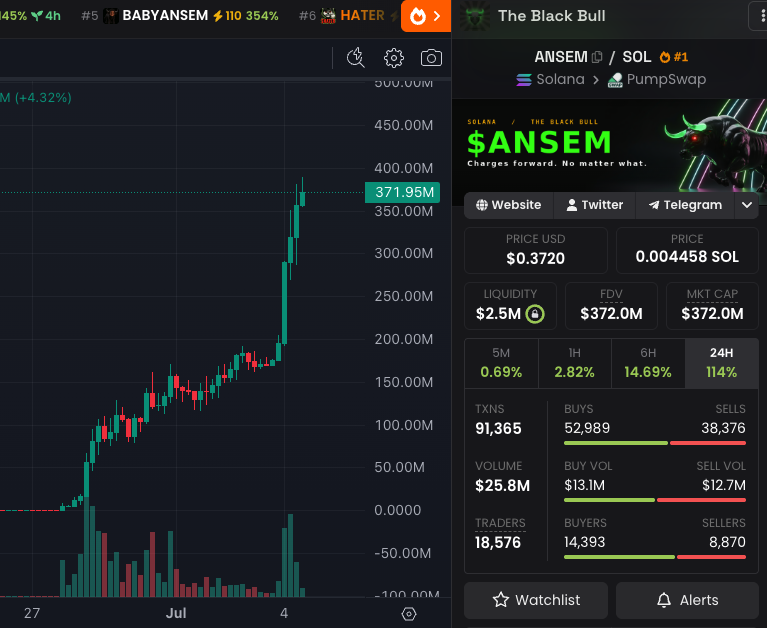Click the BUYERS 14,393 value
767x628 pixels.
(585, 542)
